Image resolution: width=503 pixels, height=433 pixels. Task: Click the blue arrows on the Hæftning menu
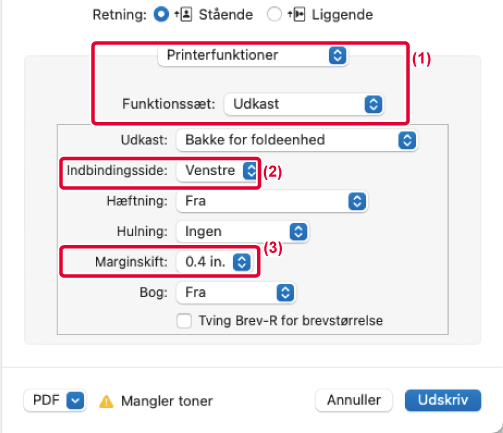(x=357, y=201)
